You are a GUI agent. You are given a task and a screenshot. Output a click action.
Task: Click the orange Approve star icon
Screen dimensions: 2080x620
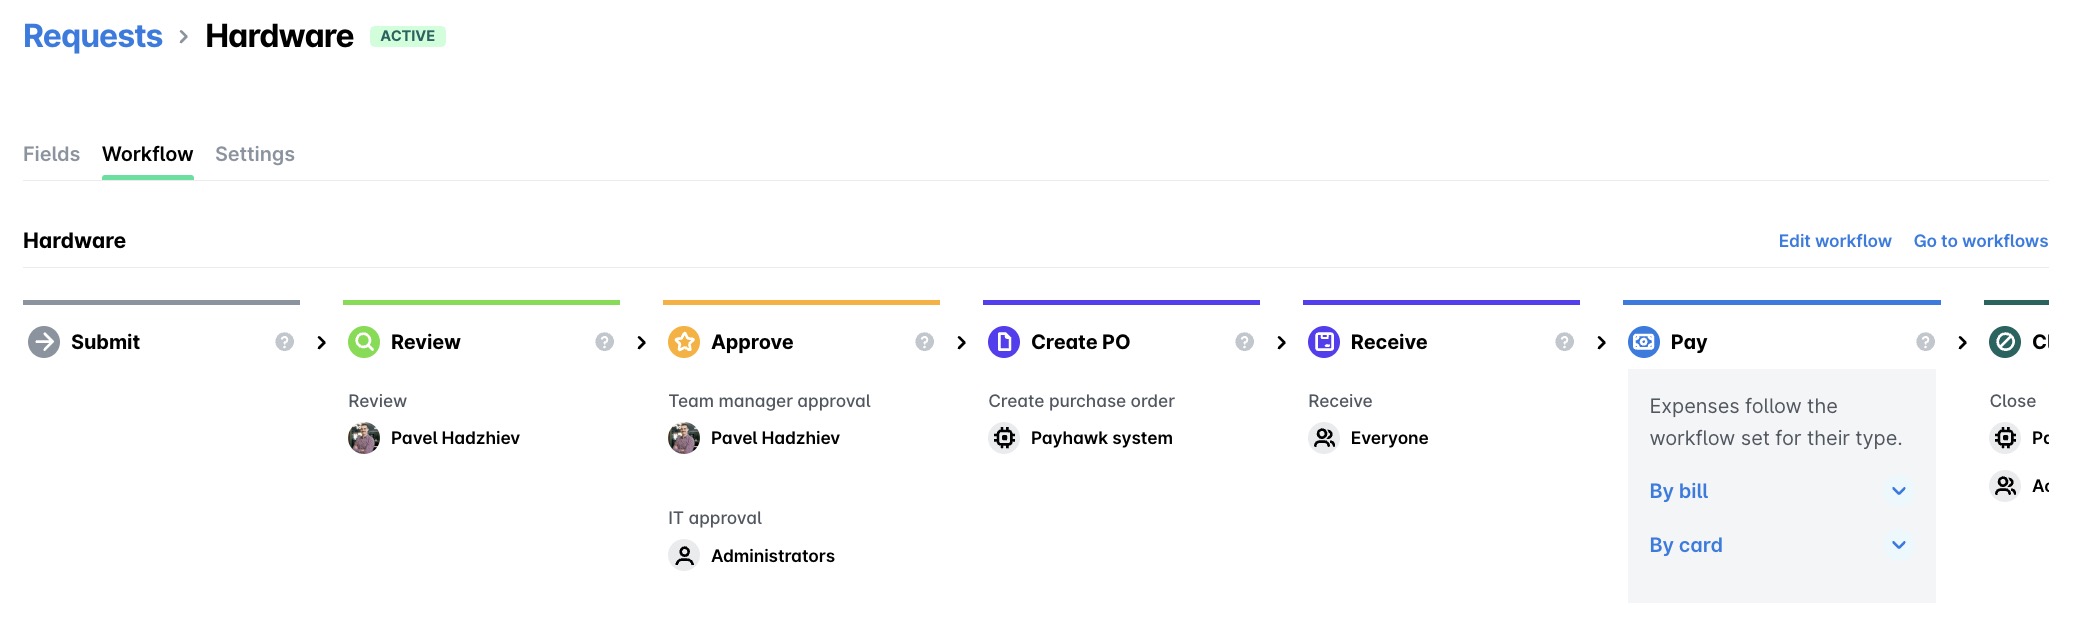pyautogui.click(x=684, y=342)
